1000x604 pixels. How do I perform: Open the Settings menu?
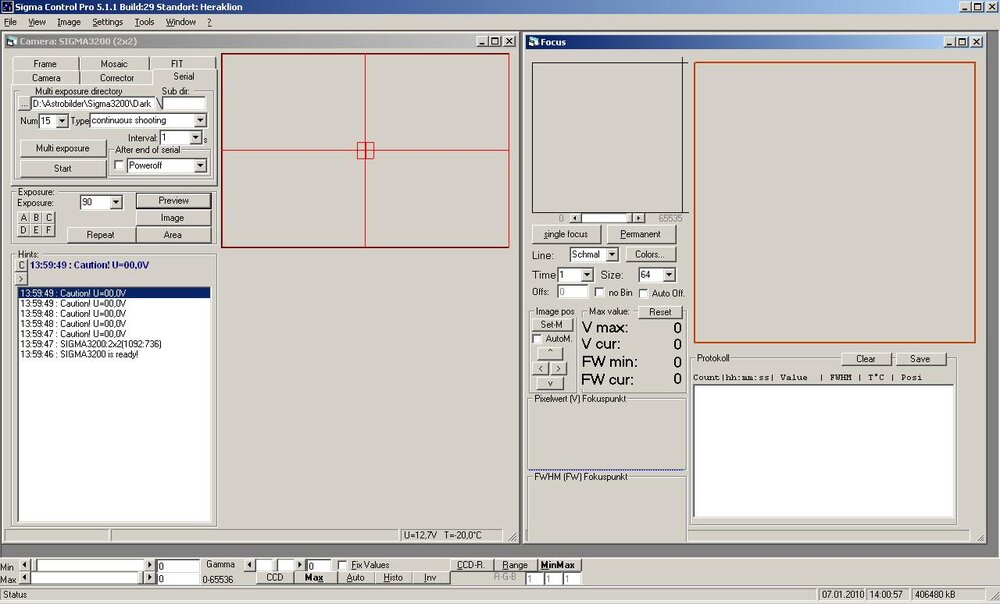(x=107, y=22)
